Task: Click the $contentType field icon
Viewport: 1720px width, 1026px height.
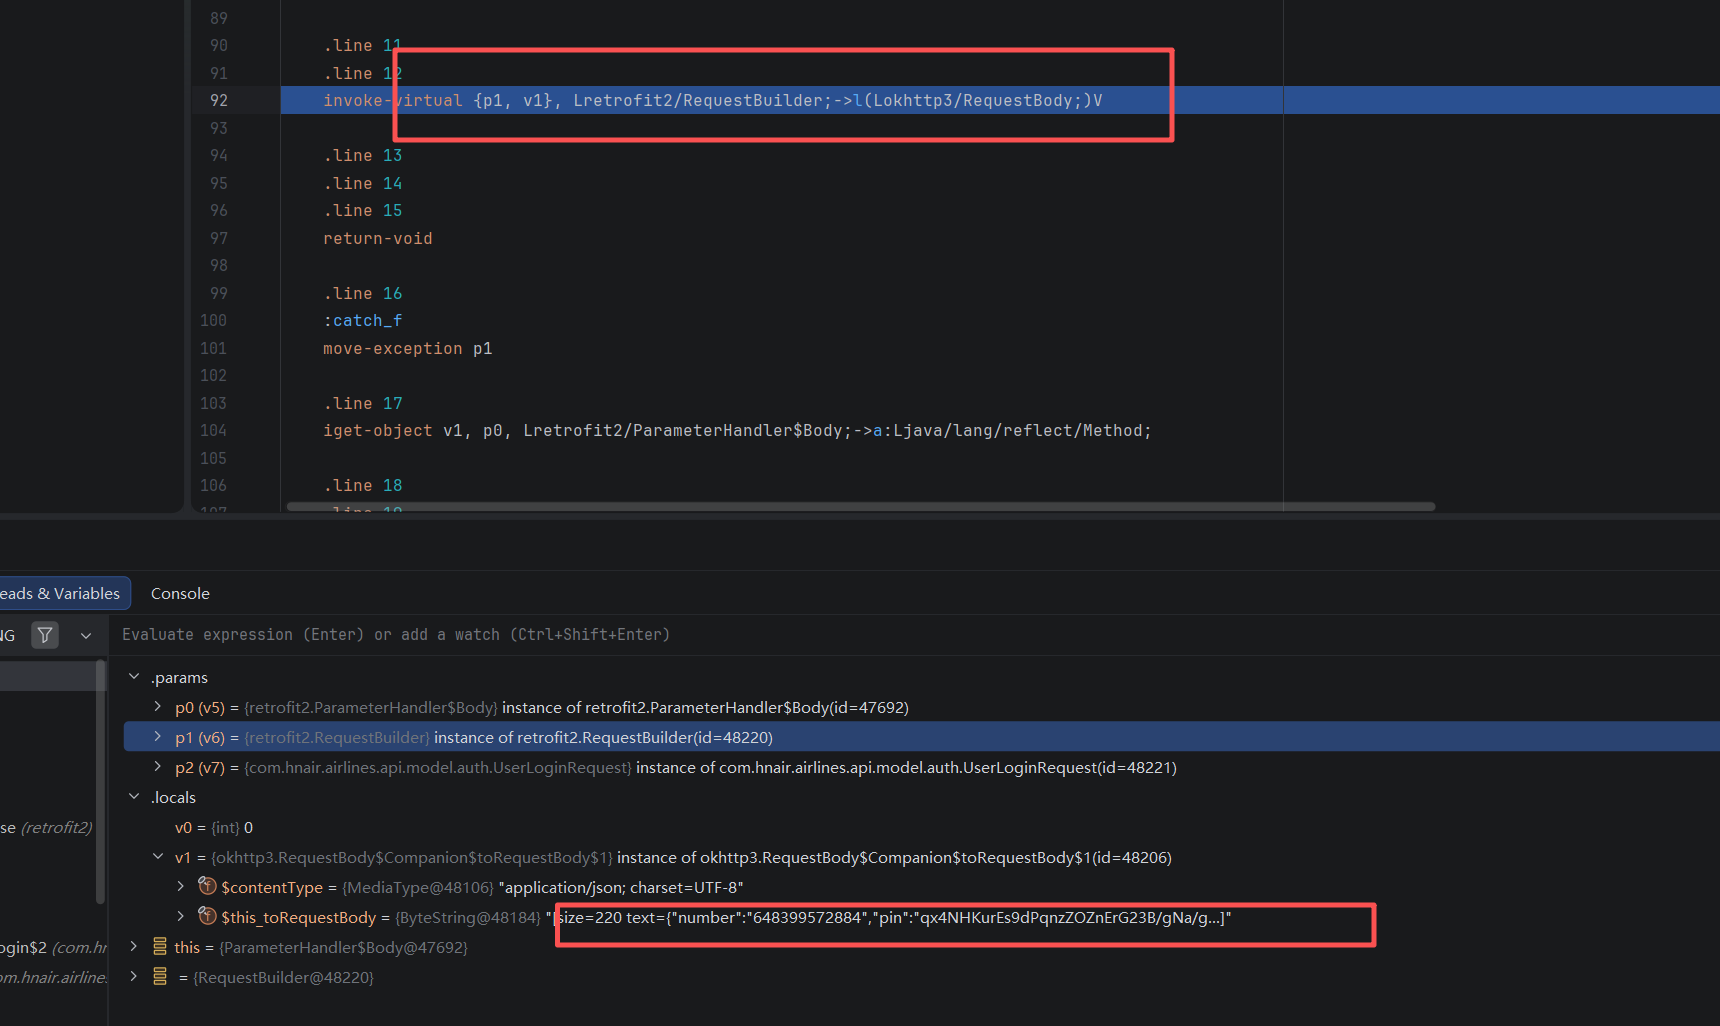Action: click(207, 886)
